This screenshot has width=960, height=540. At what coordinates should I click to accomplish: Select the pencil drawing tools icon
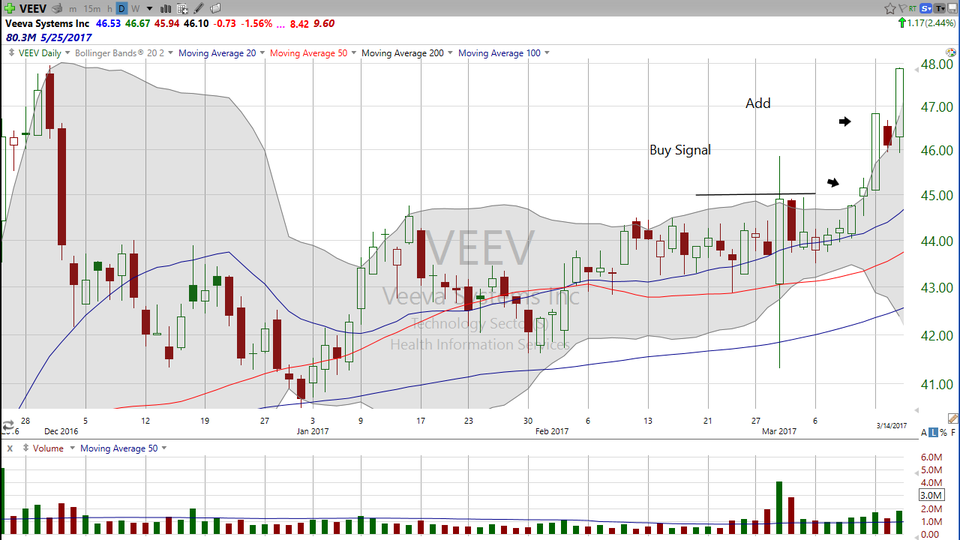pyautogui.click(x=199, y=9)
